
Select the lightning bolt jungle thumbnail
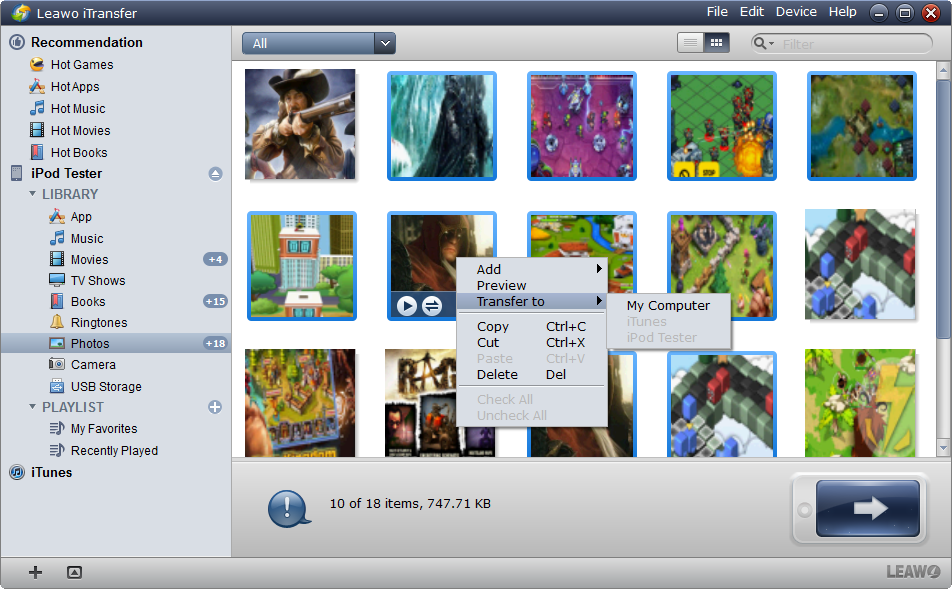(x=860, y=403)
